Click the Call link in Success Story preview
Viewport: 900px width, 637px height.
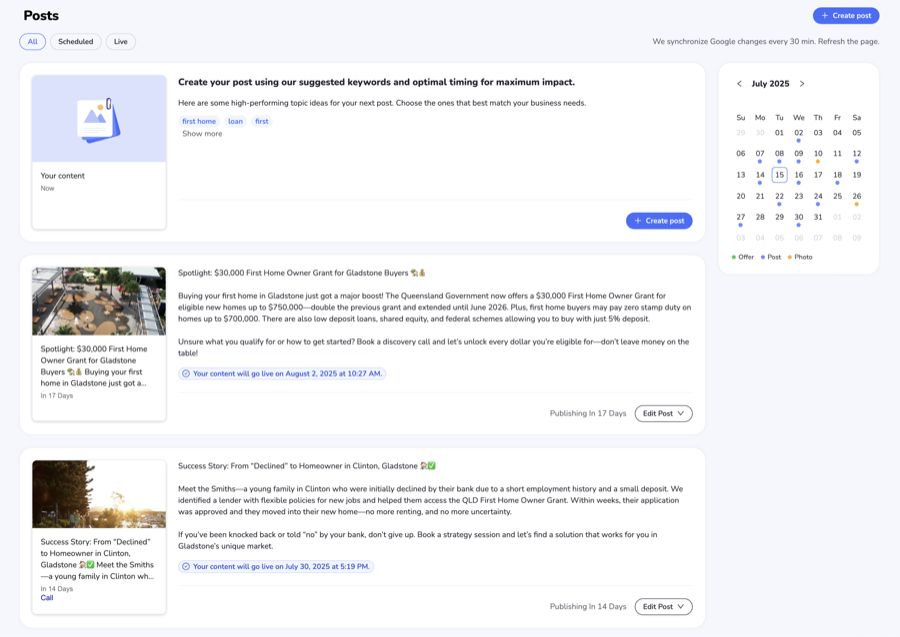[47, 598]
